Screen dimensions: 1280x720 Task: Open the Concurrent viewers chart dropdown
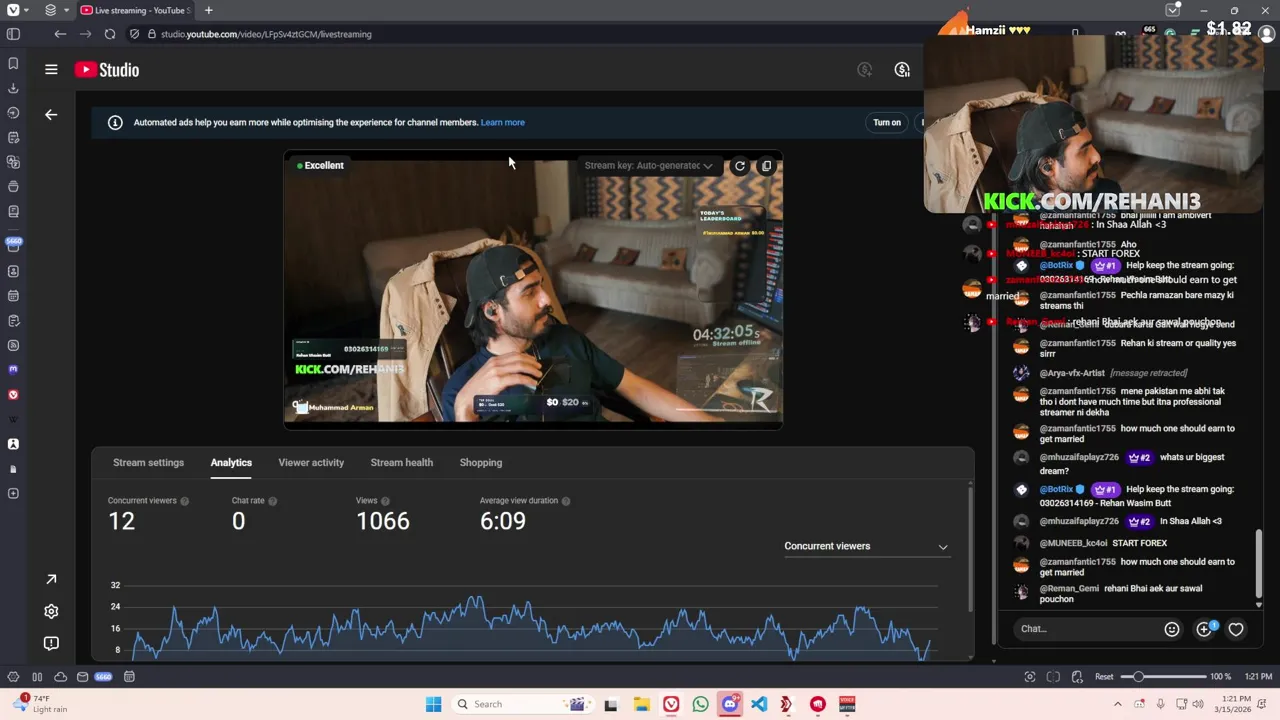tap(866, 546)
